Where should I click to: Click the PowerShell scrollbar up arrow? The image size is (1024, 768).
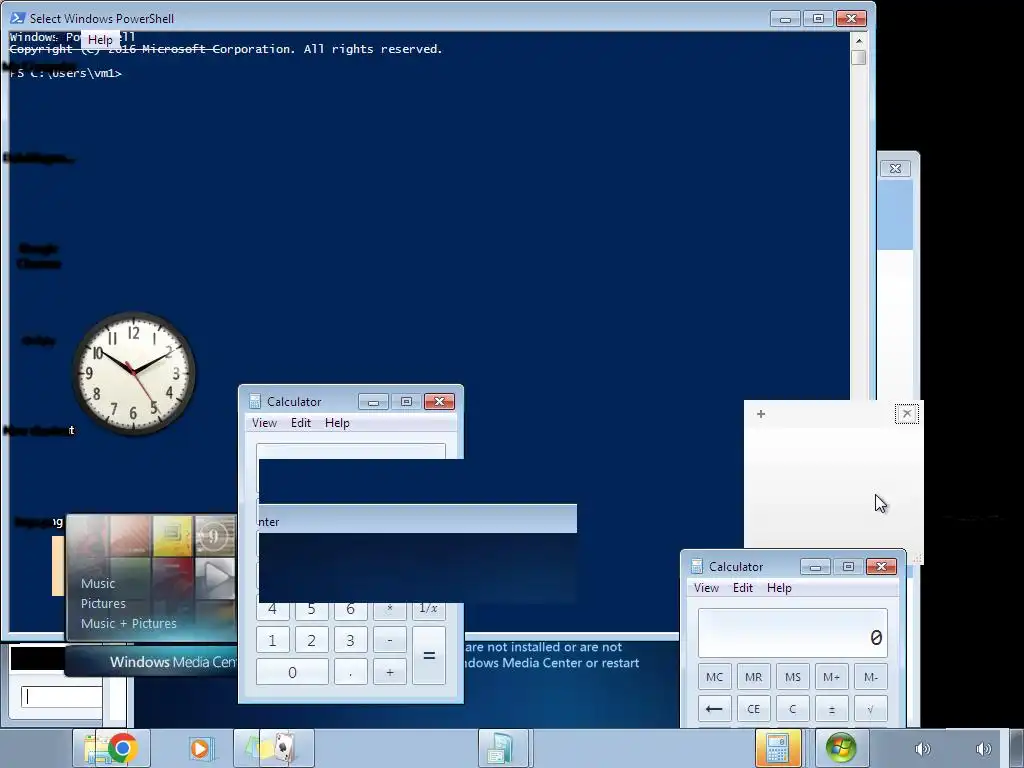tap(859, 40)
